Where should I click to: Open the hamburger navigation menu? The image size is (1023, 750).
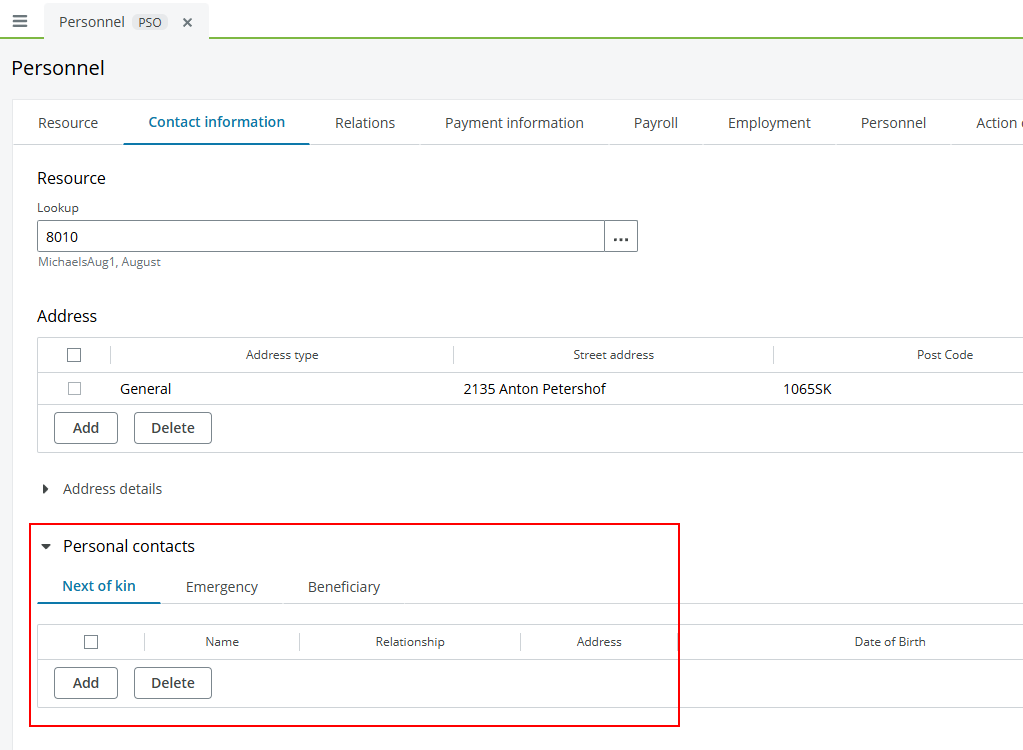tap(20, 21)
